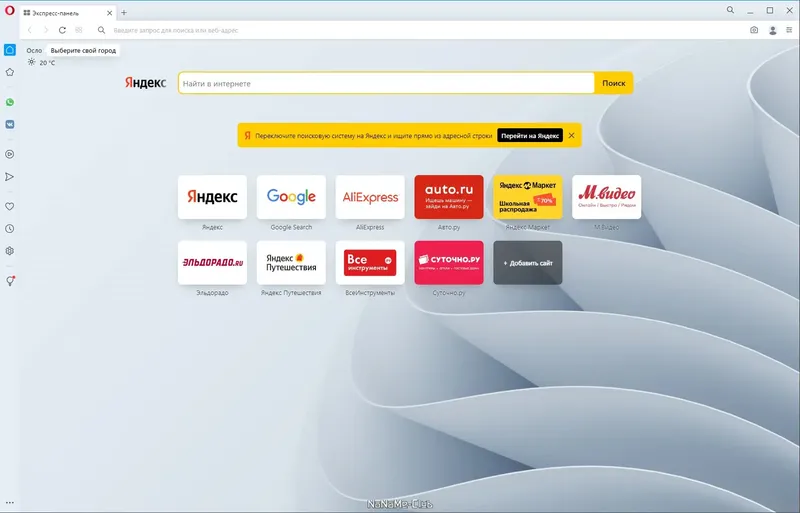Screen dimensions: 800x513
Task: Close the Экспресс-панель tab
Action: tap(109, 13)
